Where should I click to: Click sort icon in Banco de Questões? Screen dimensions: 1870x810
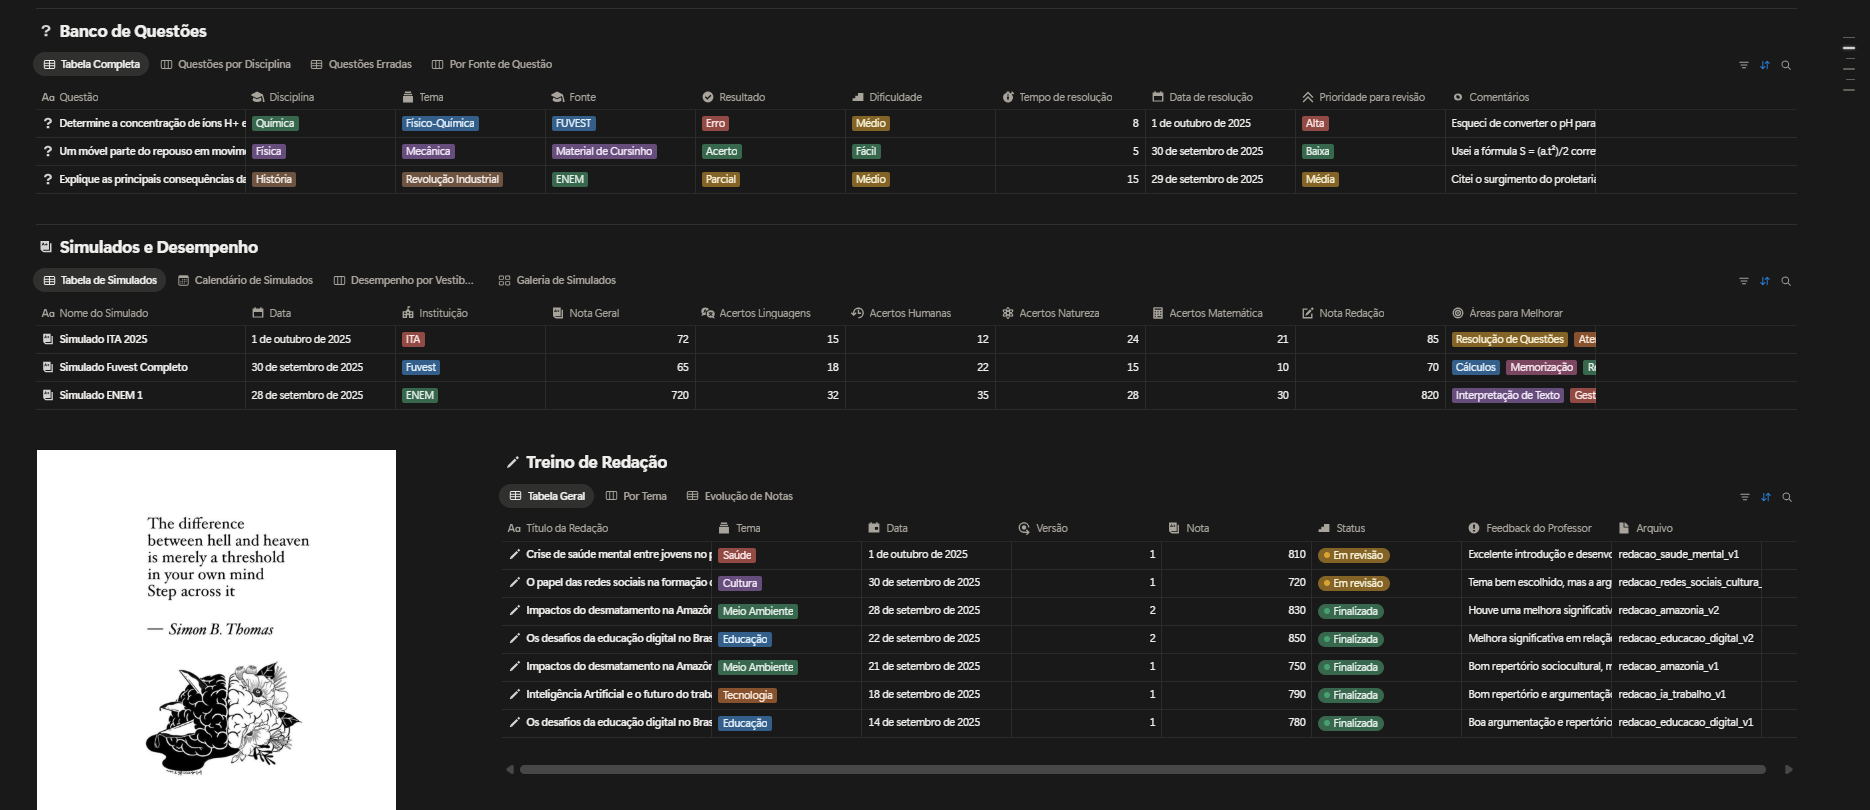pos(1765,65)
